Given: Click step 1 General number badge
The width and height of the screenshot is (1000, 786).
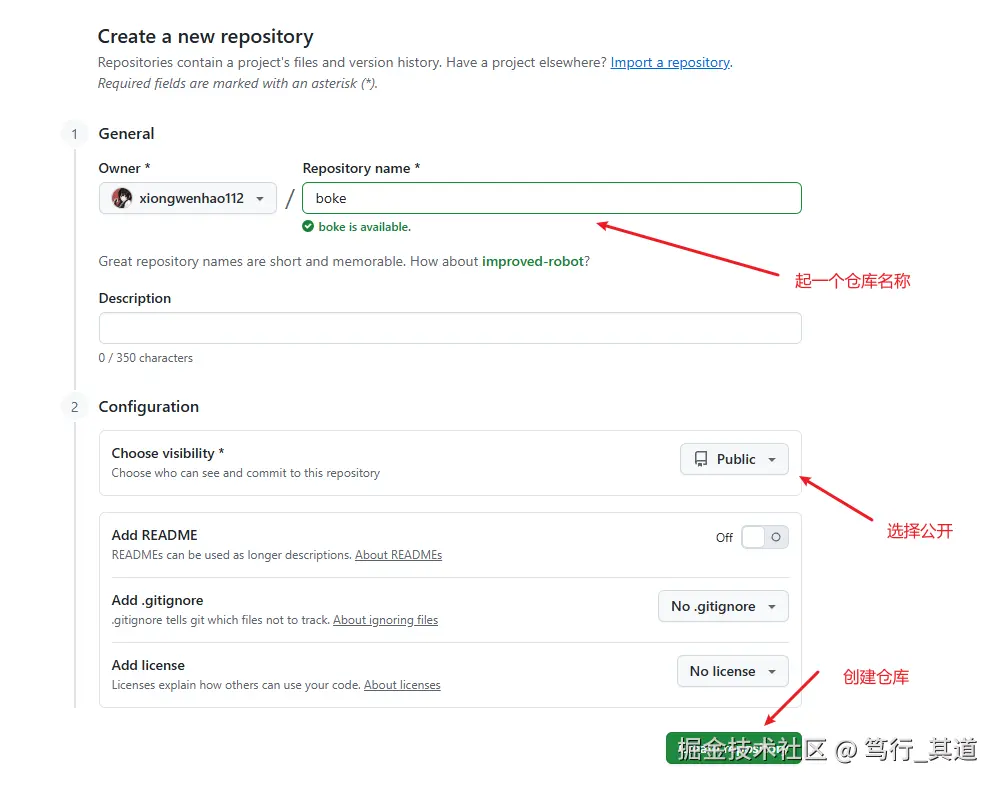Looking at the screenshot, I should coord(74,134).
